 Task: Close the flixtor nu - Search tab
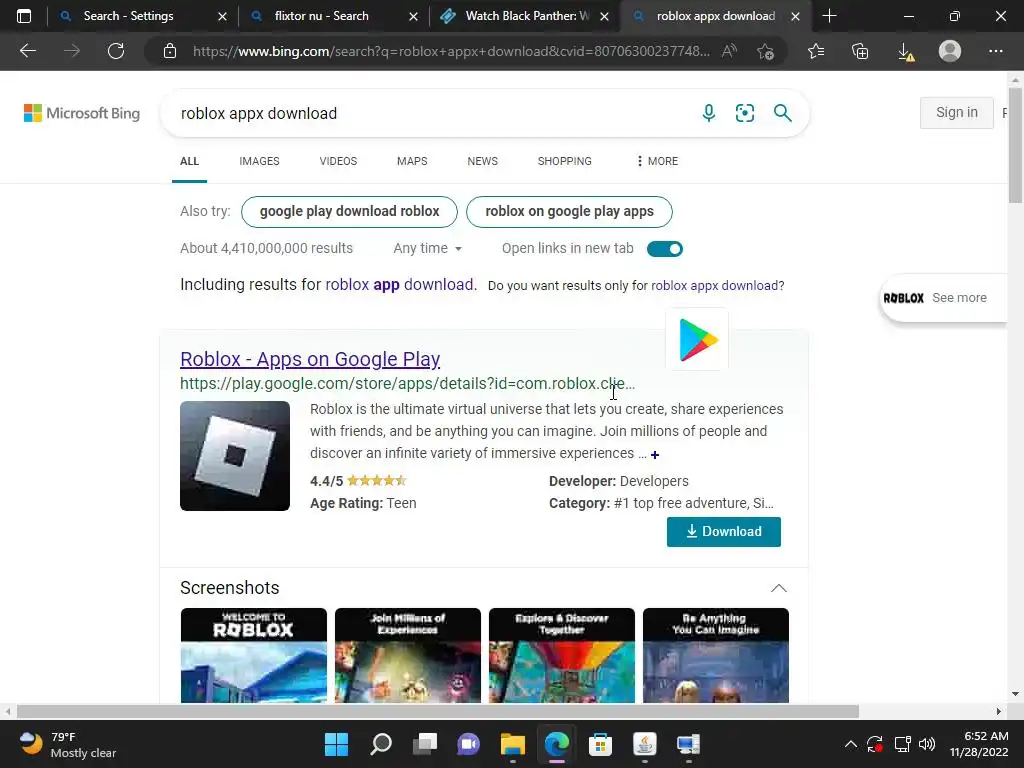pos(413,16)
